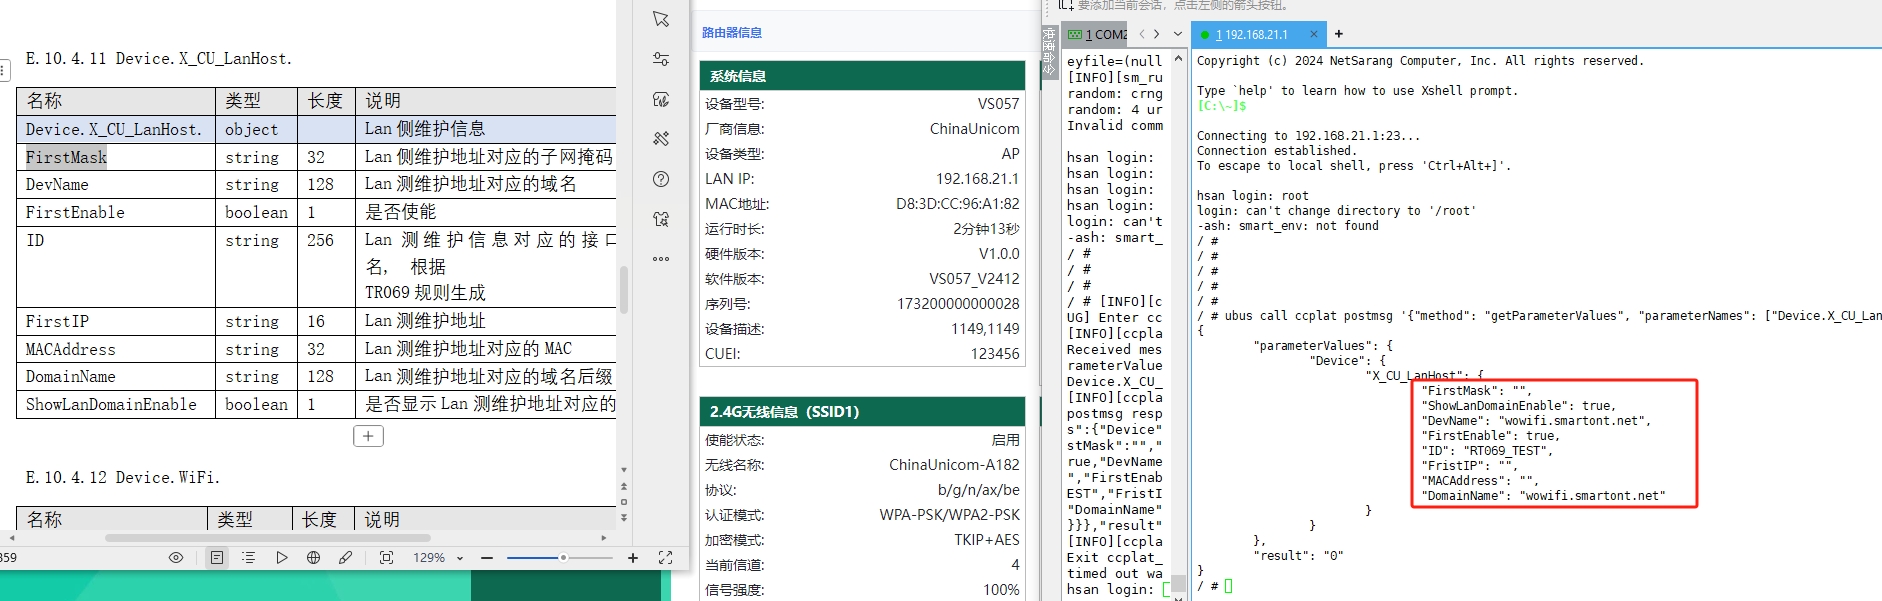1882x601 pixels.
Task: Open the magic tools icon in sidebar
Action: coord(661,139)
